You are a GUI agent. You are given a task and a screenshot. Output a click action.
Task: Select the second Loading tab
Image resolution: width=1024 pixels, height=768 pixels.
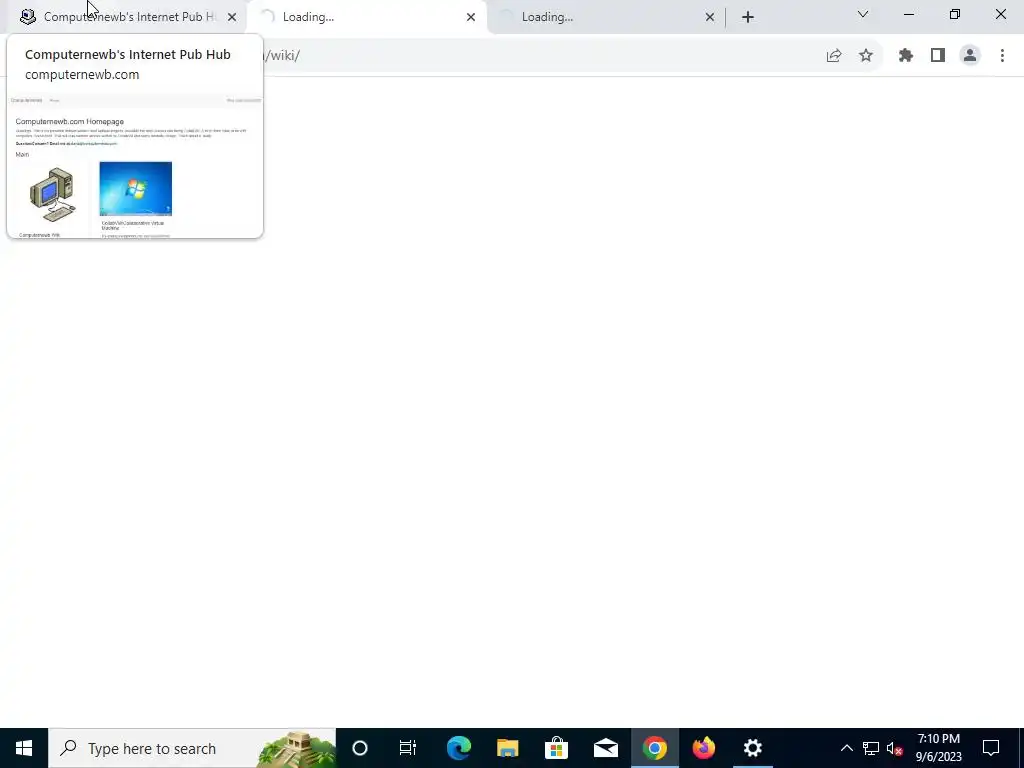coord(366,17)
